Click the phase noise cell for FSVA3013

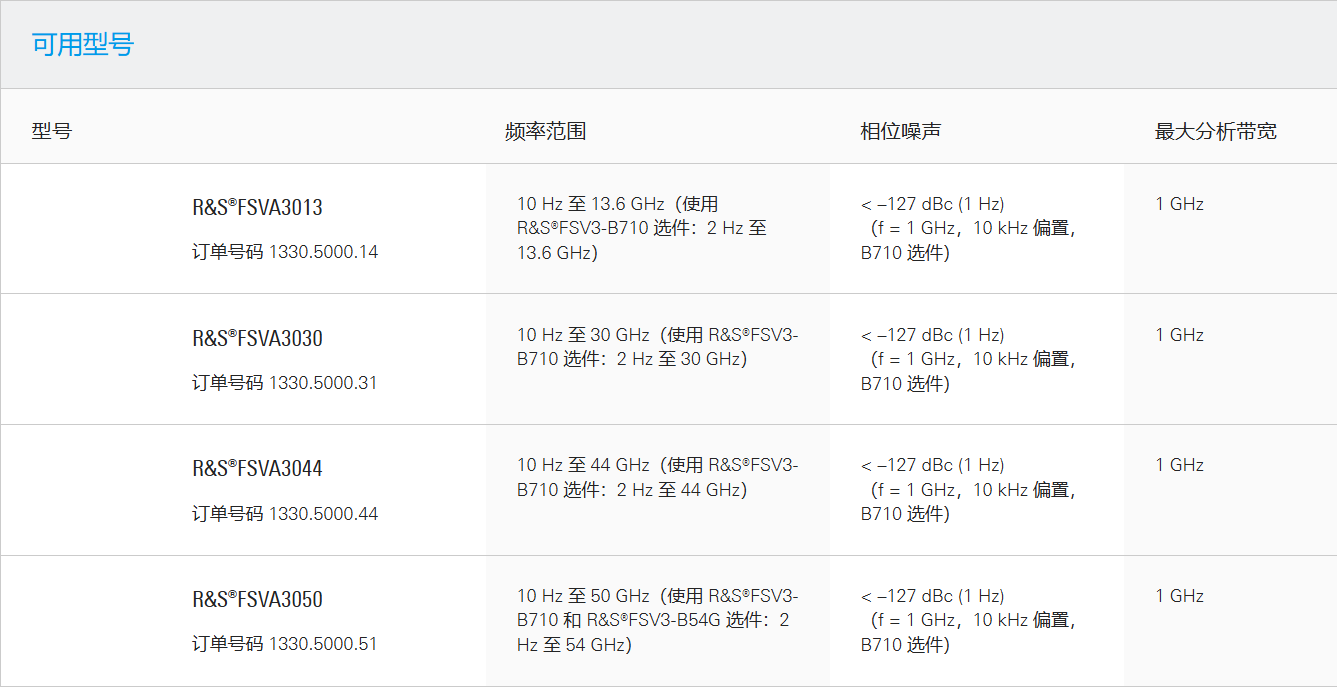point(967,228)
